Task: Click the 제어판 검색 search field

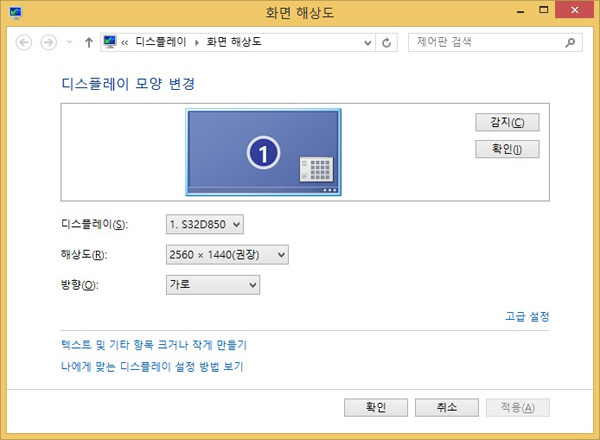Action: point(495,42)
